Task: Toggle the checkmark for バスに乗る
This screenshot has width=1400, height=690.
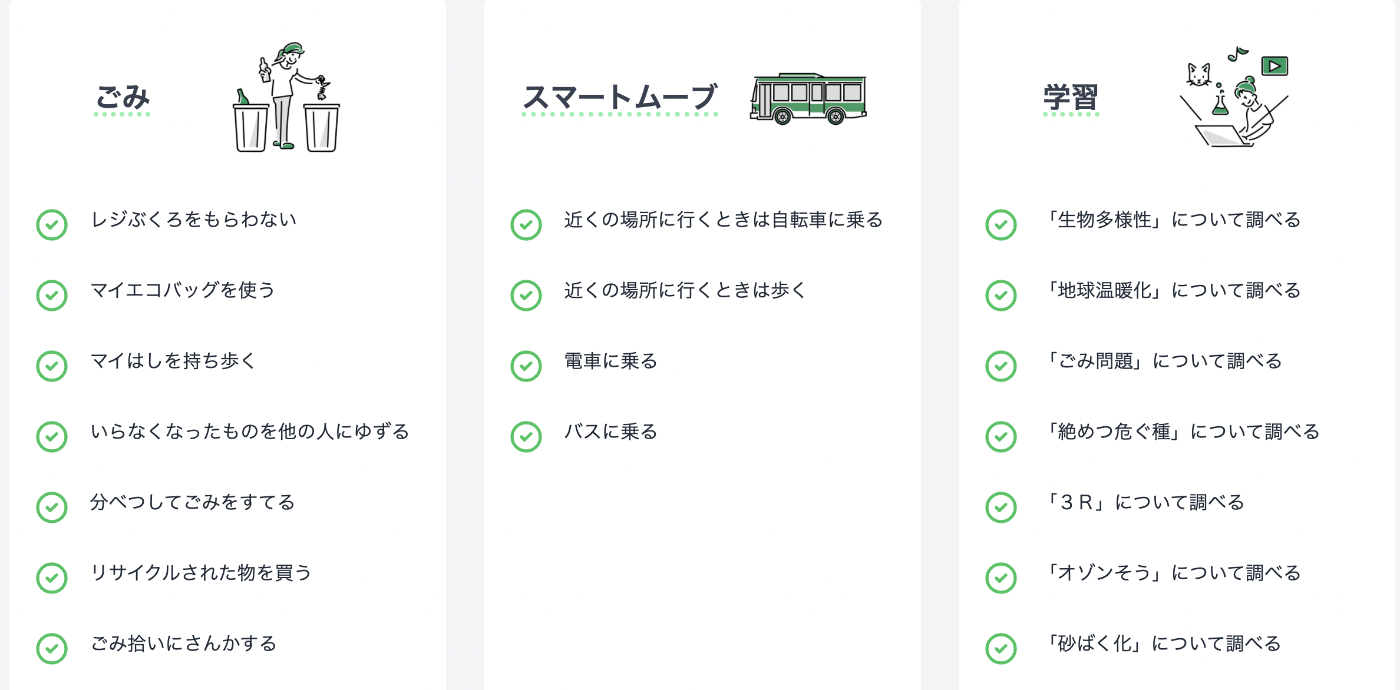Action: pyautogui.click(x=526, y=437)
